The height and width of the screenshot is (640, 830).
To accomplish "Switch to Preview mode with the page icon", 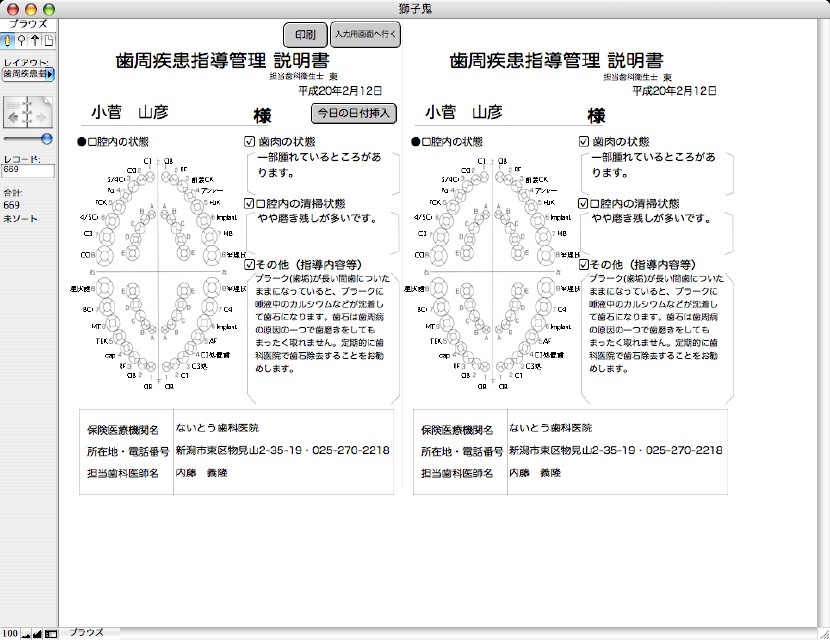I will [x=49, y=40].
